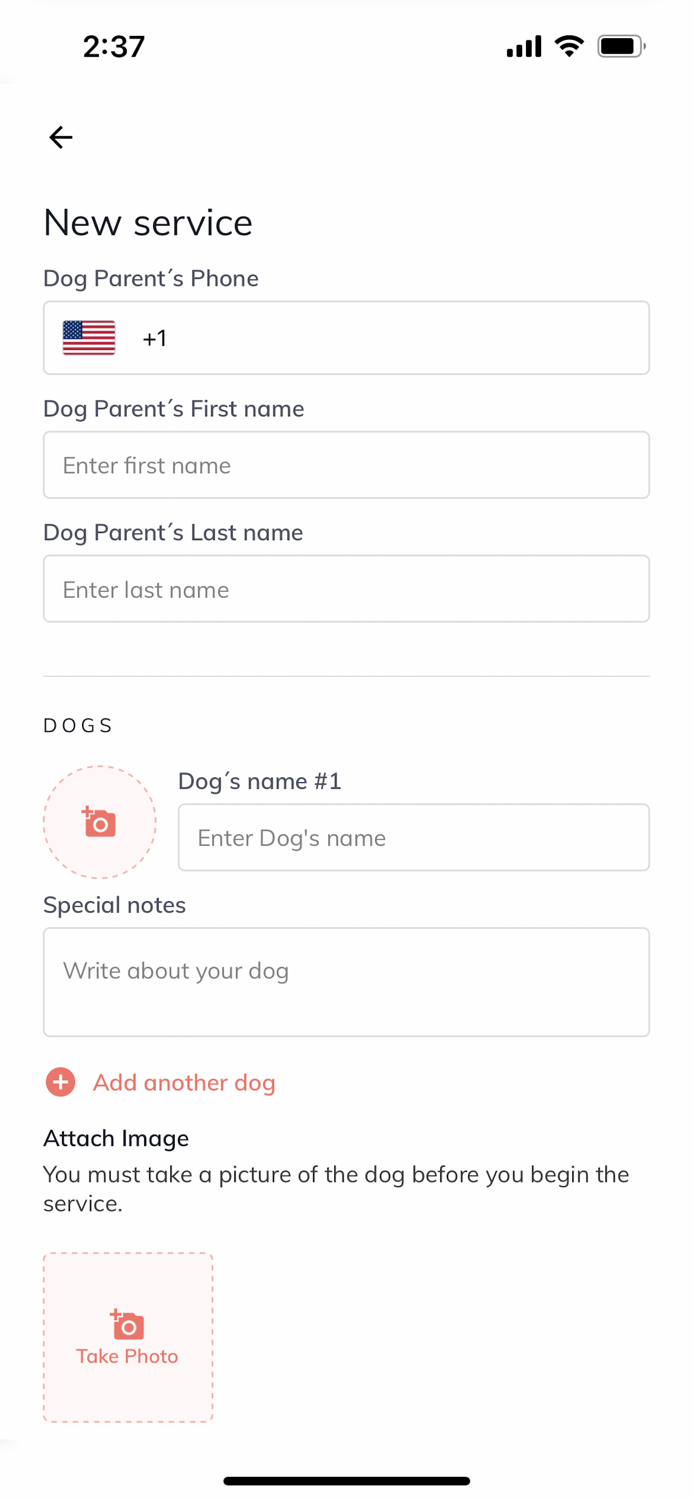Click the Write about your dog notes area
Viewport: 693px width, 1500px height.
[346, 980]
